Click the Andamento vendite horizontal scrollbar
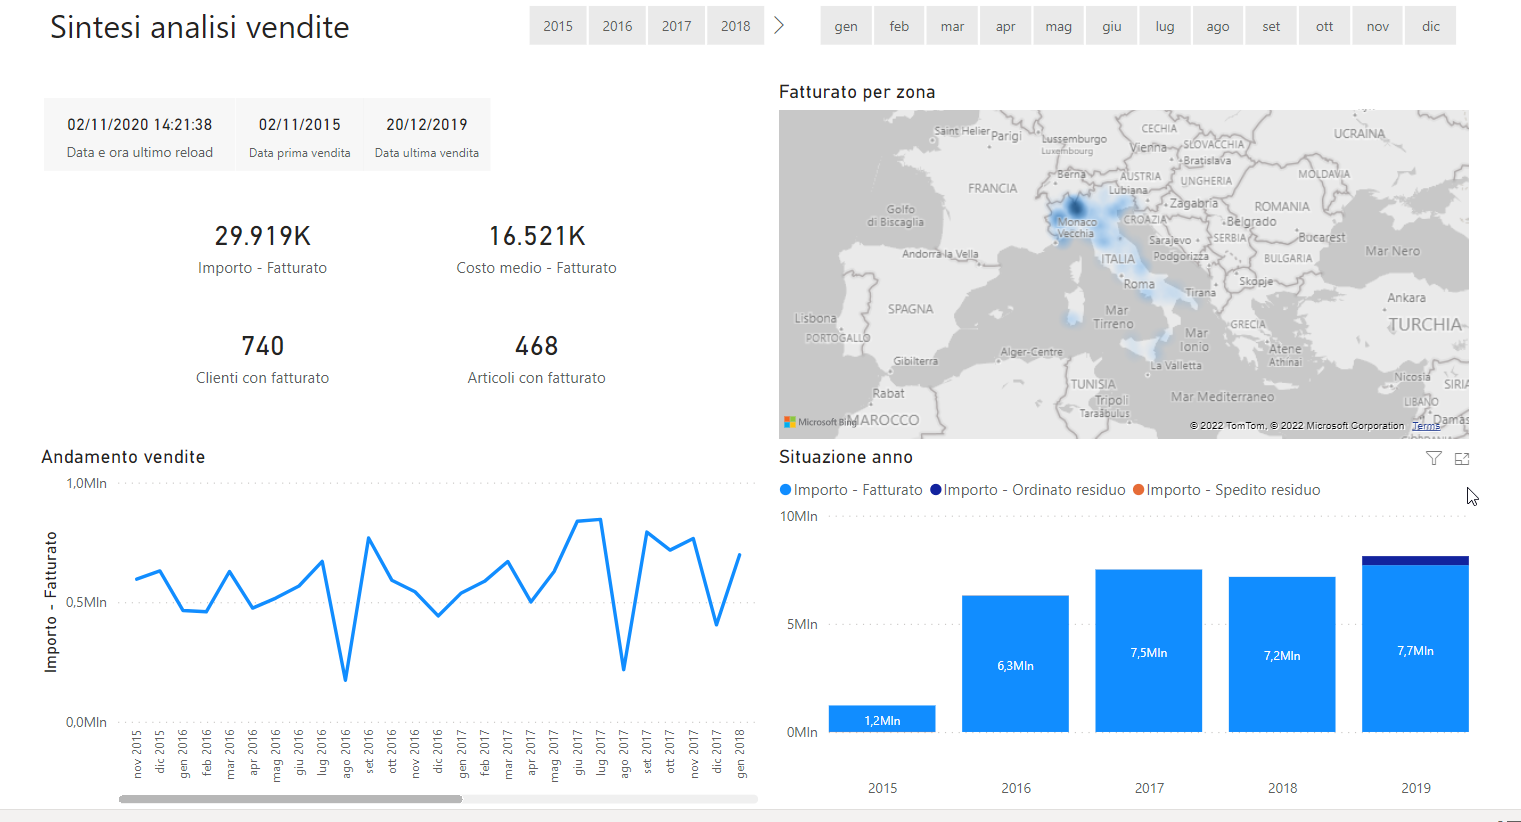1521x822 pixels. [290, 799]
